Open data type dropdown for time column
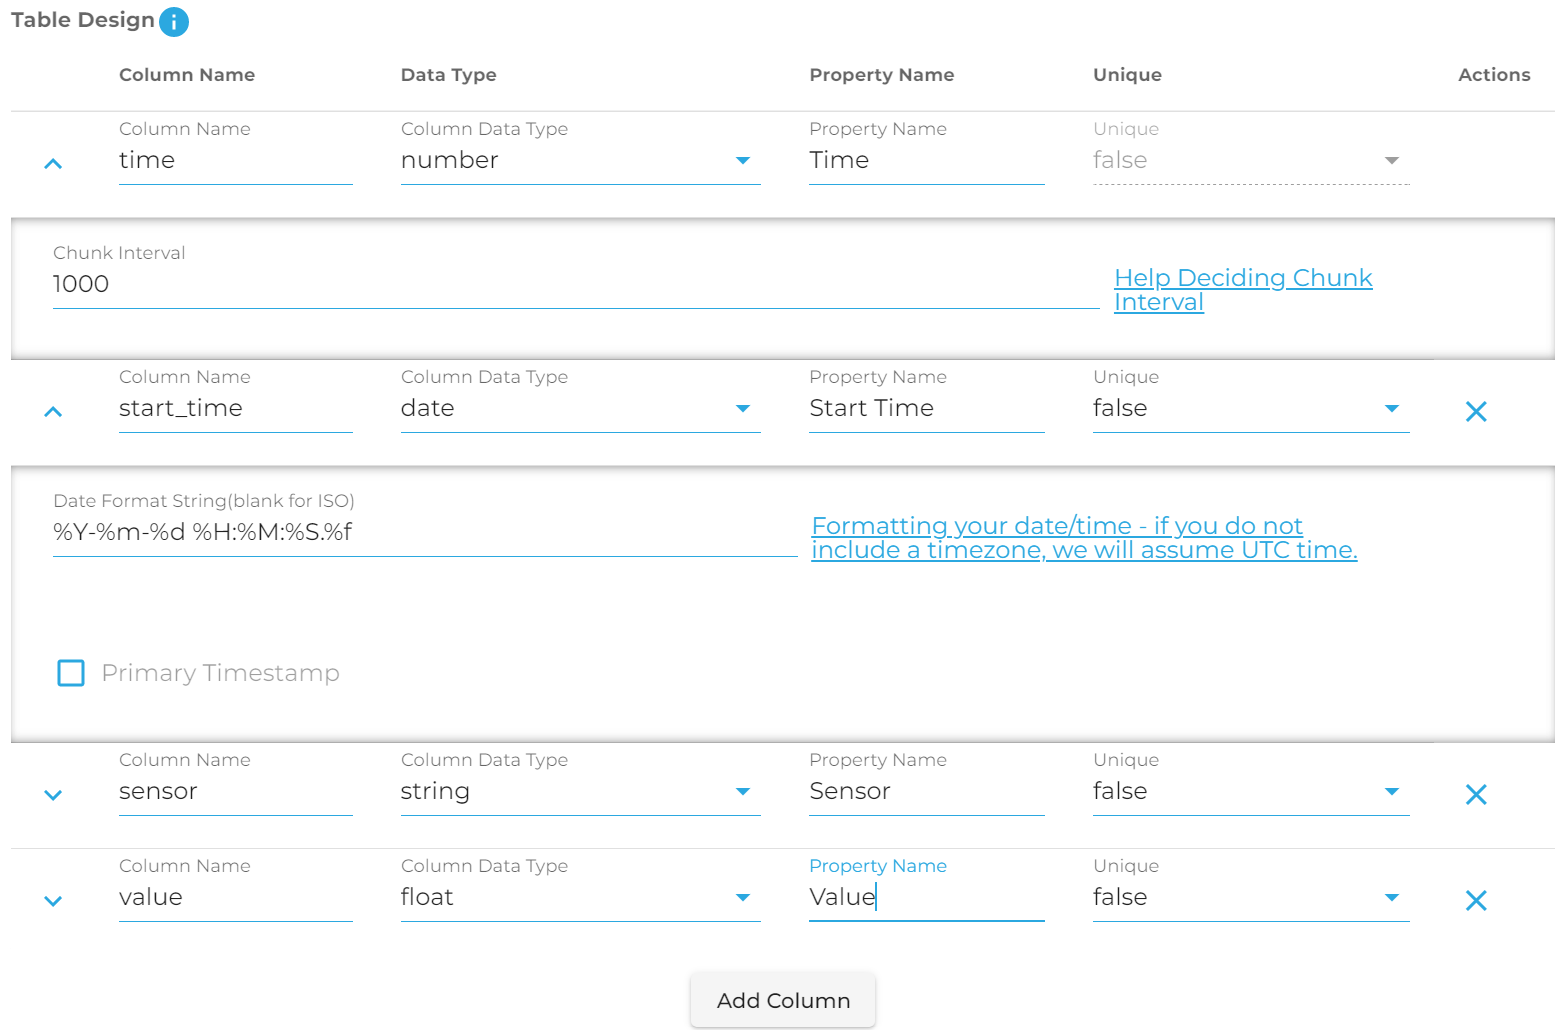 [580, 161]
